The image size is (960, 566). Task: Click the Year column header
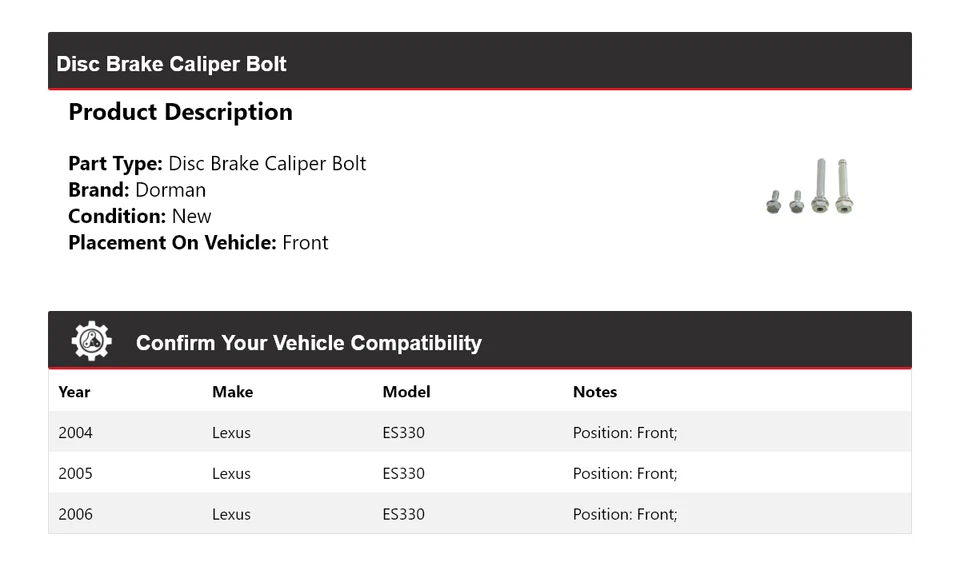coord(74,392)
